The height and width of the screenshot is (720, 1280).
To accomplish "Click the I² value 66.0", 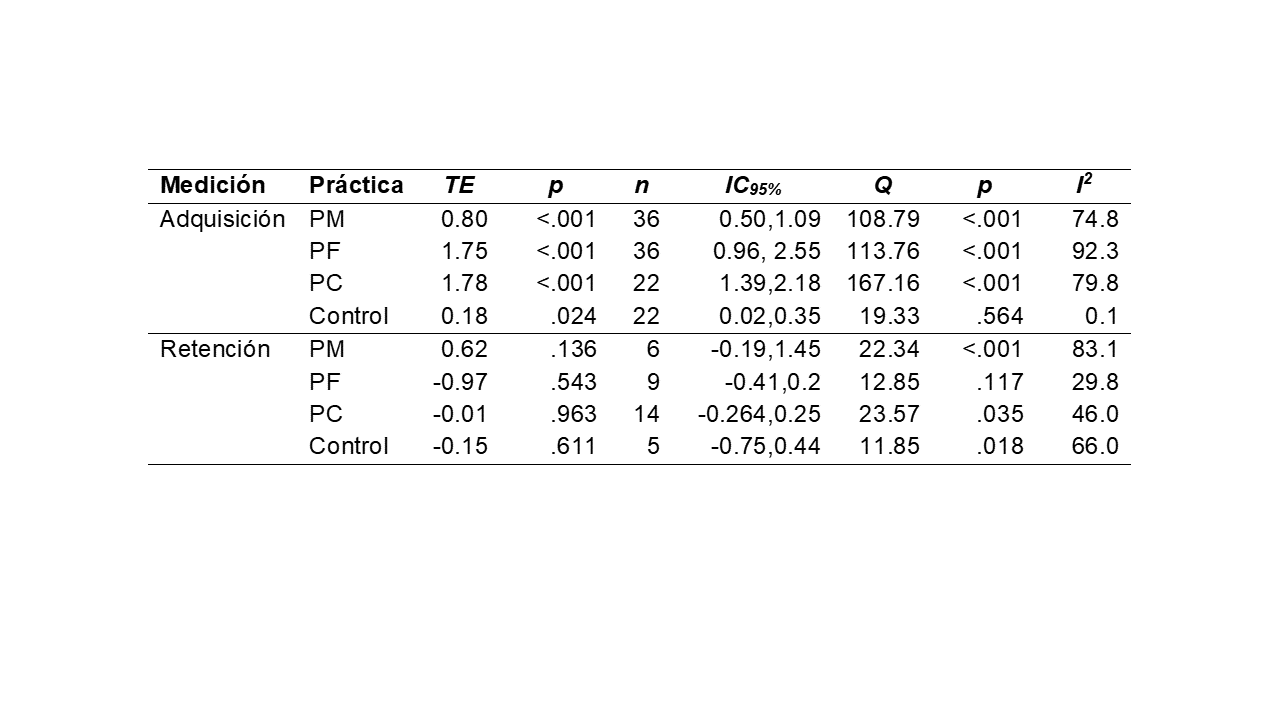I will [1093, 446].
